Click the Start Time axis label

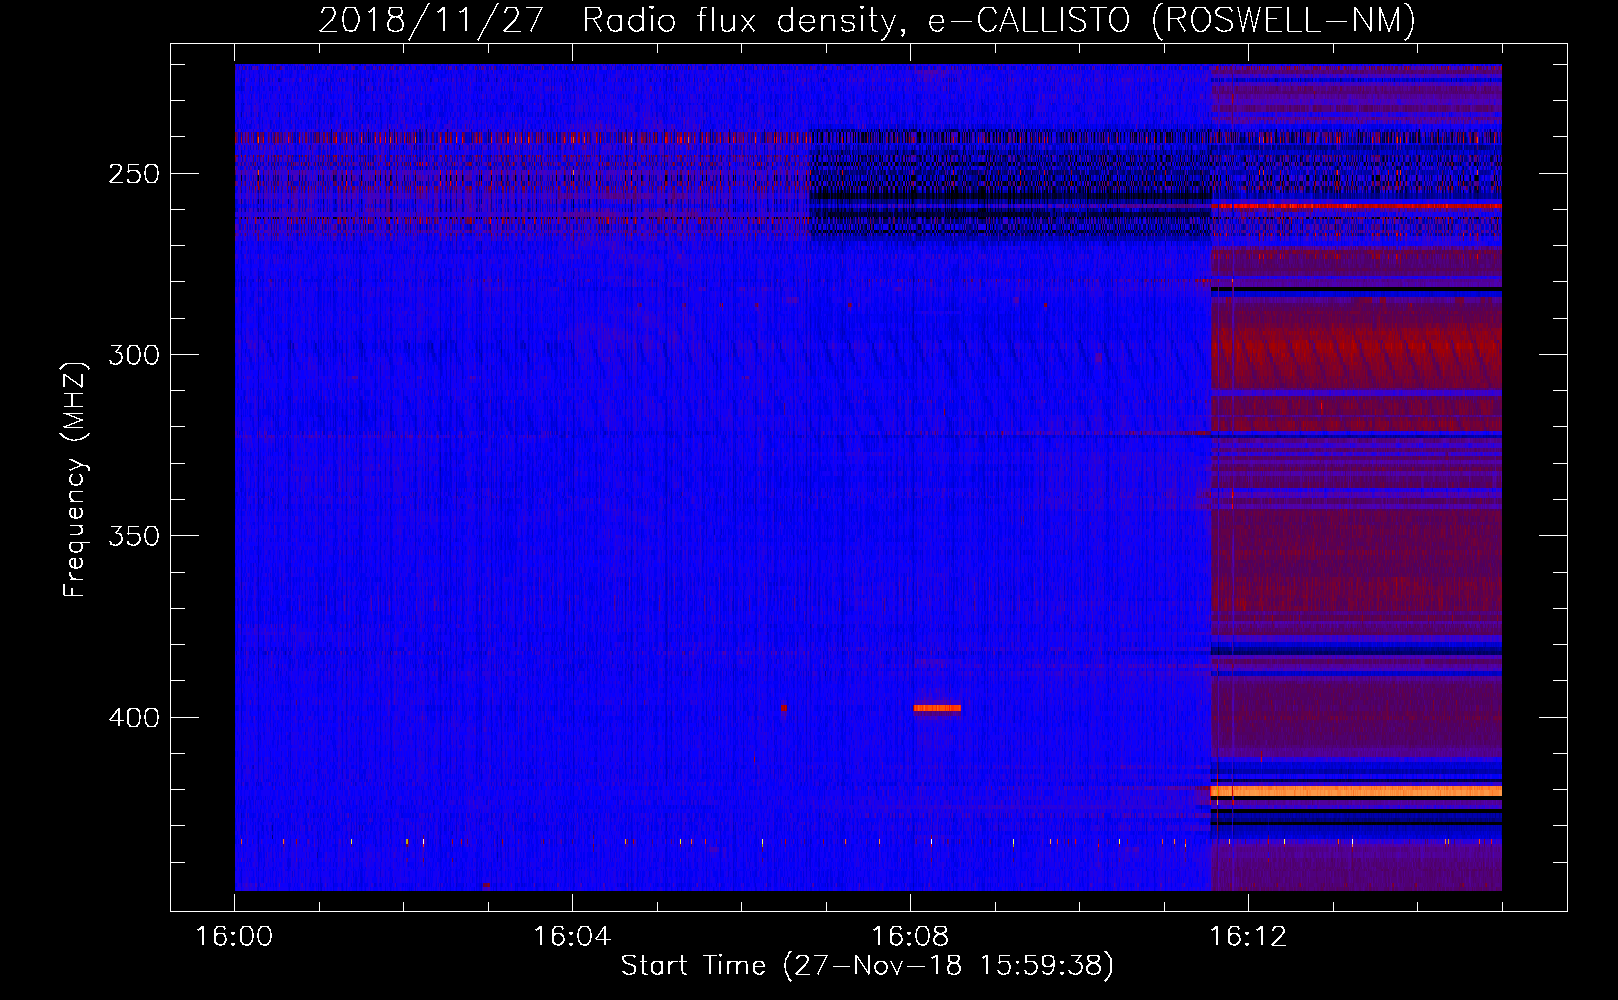click(867, 966)
